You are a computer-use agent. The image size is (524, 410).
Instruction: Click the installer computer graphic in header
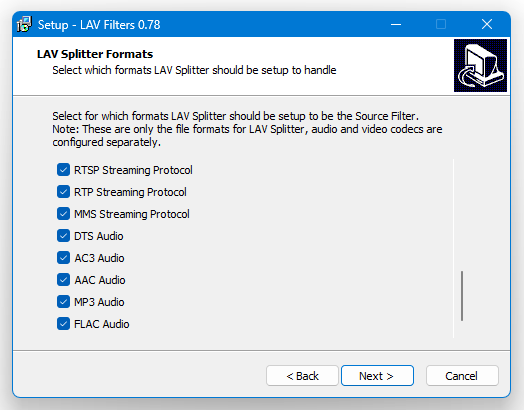coord(480,65)
